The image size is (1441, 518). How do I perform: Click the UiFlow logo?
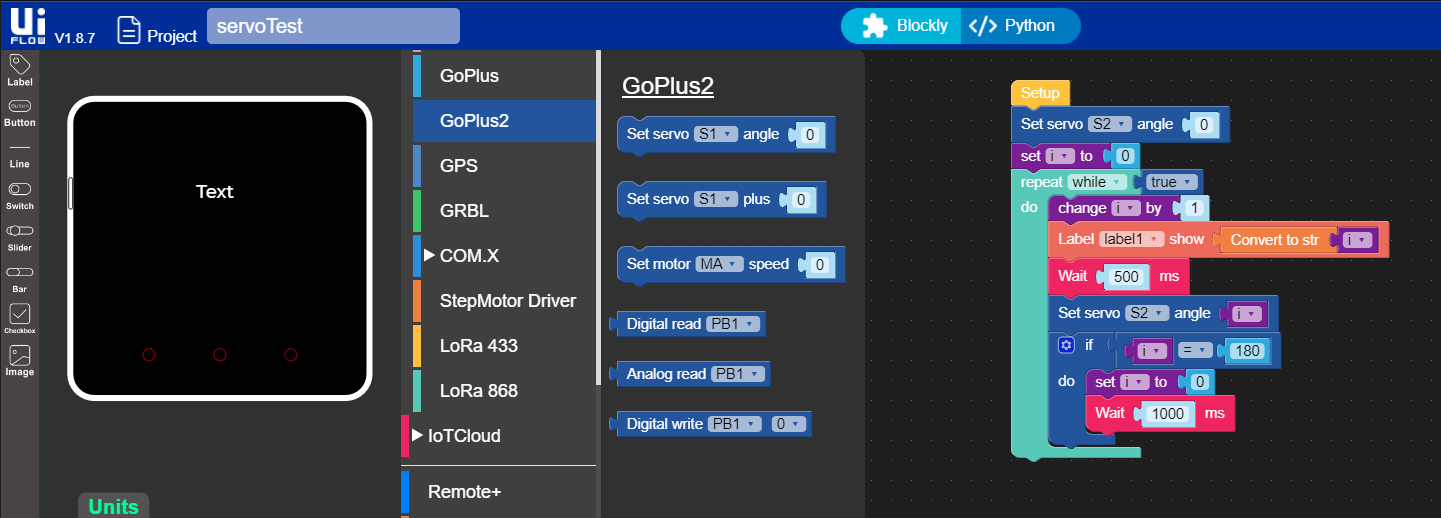pyautogui.click(x=26, y=24)
